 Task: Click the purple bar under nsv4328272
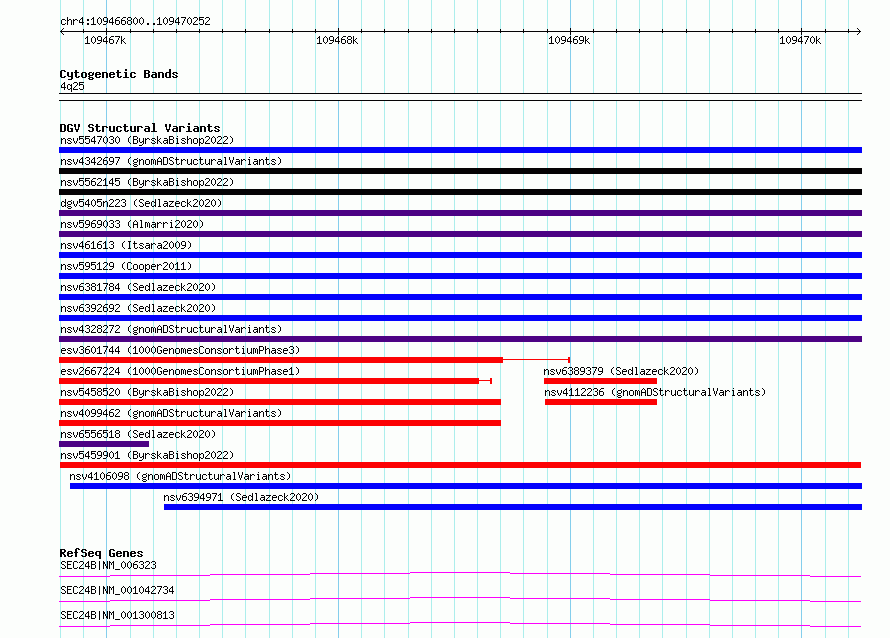coord(460,339)
